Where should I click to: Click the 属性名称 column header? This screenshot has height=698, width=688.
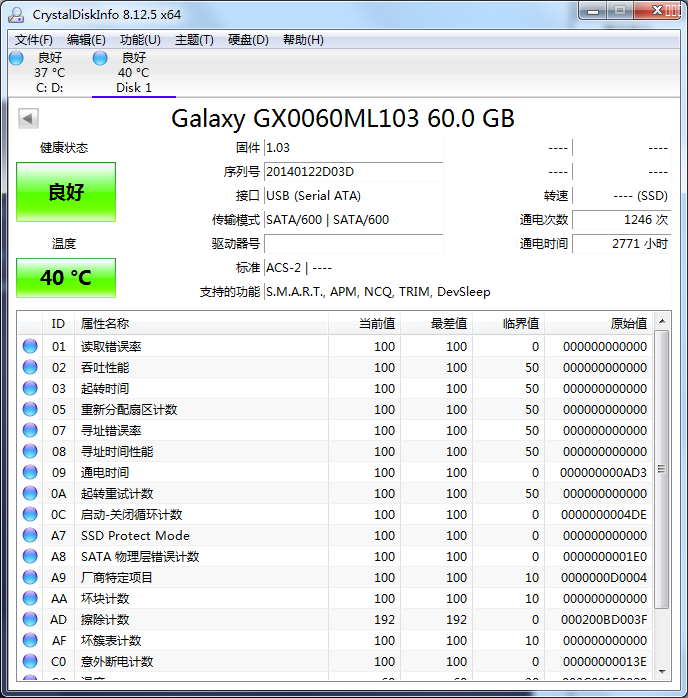[201, 324]
